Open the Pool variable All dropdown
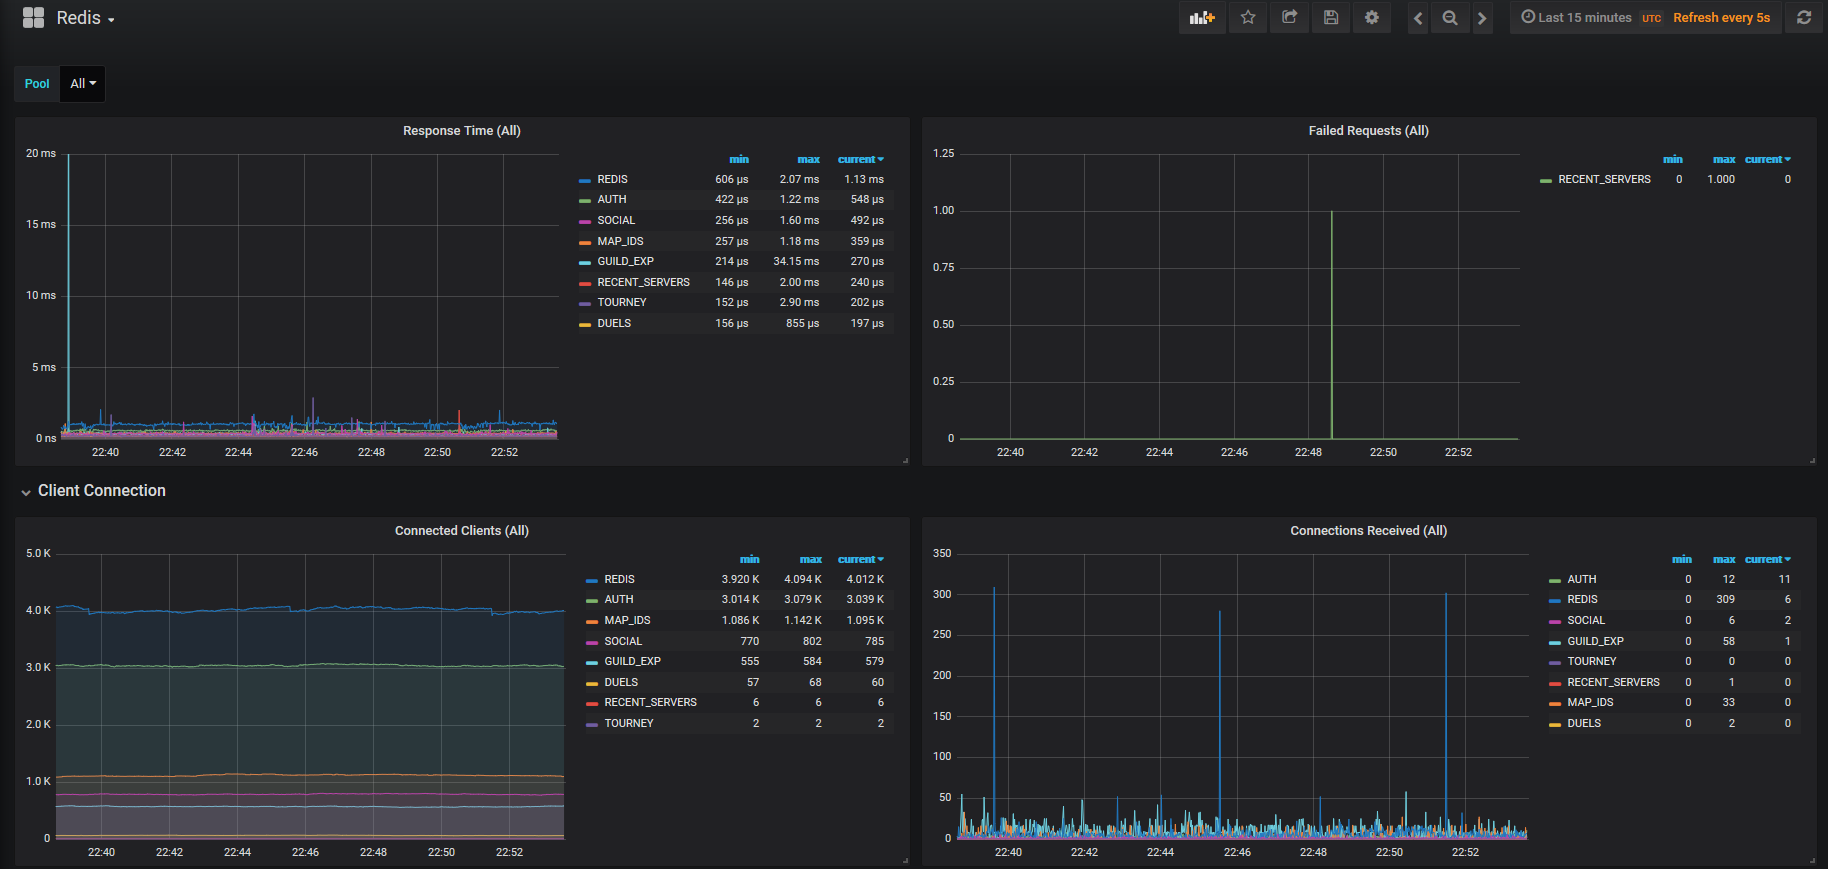 click(83, 84)
